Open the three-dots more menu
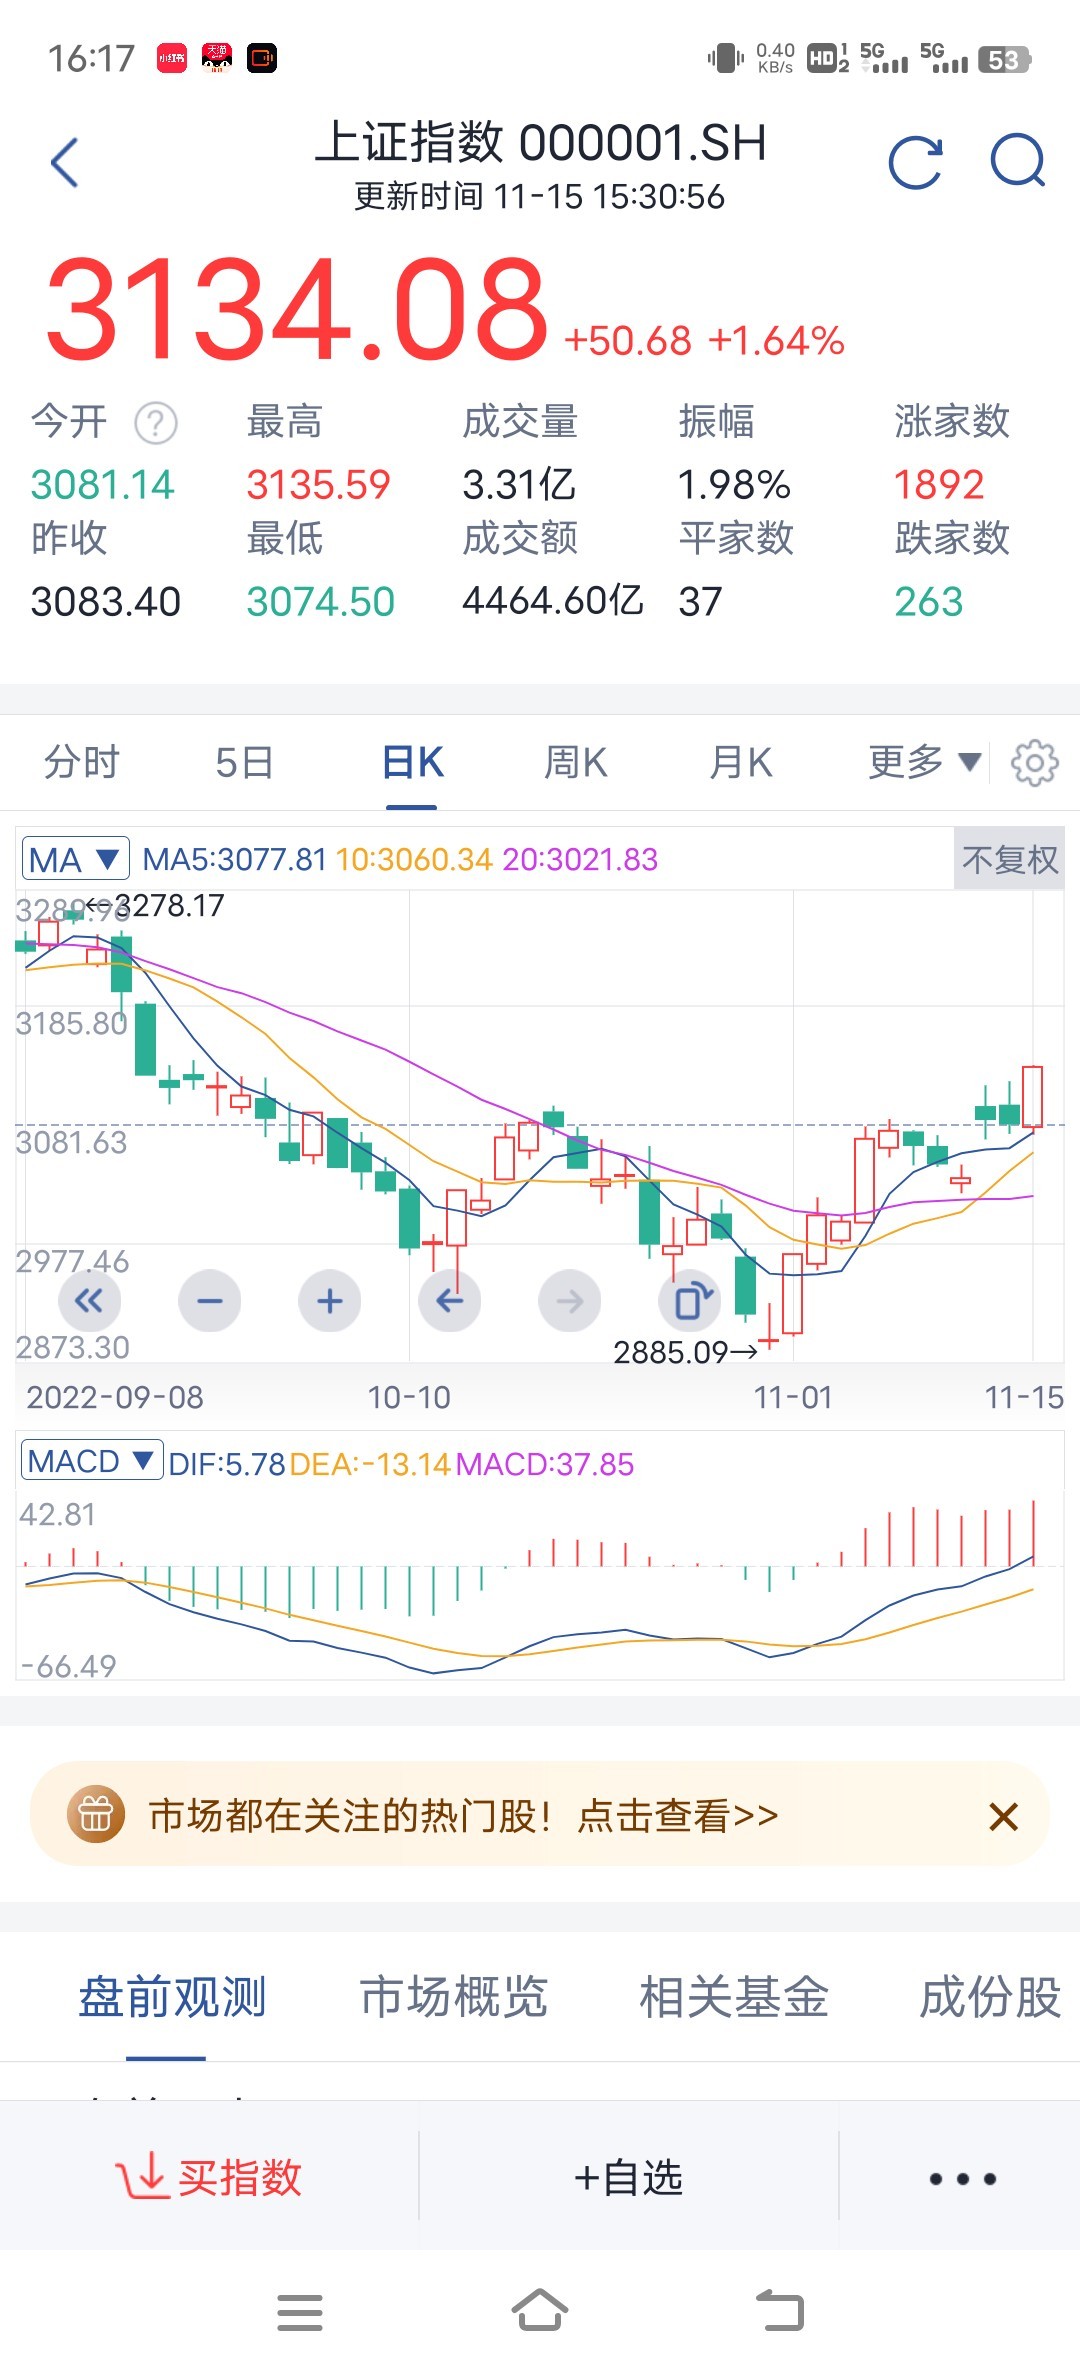The height and width of the screenshot is (2376, 1080). pos(962,2178)
